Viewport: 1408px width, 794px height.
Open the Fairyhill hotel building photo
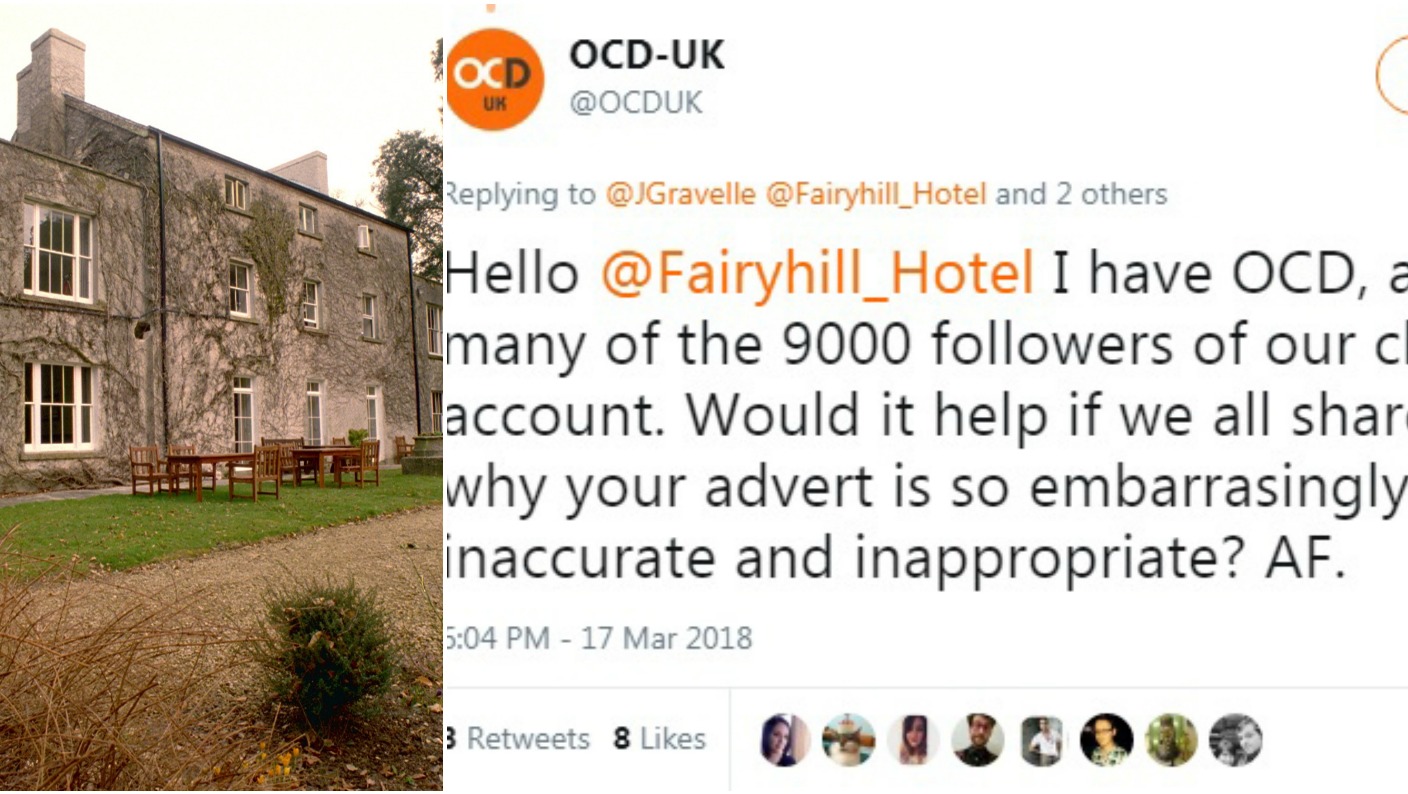[x=221, y=397]
